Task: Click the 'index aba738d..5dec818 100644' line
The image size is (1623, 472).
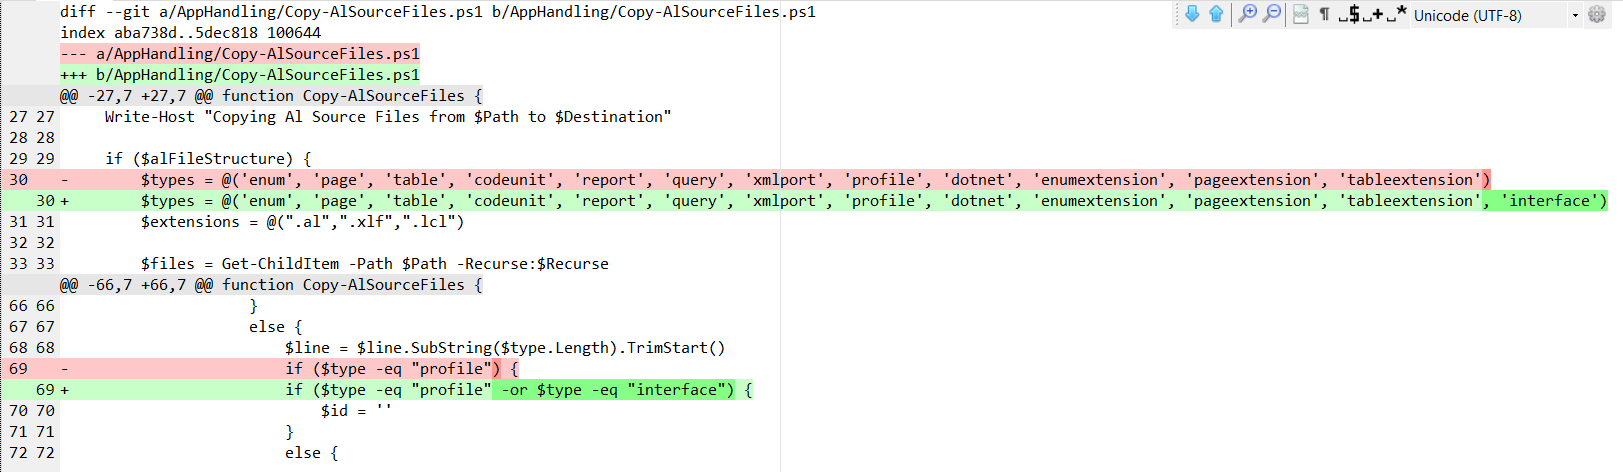Action: tap(191, 33)
